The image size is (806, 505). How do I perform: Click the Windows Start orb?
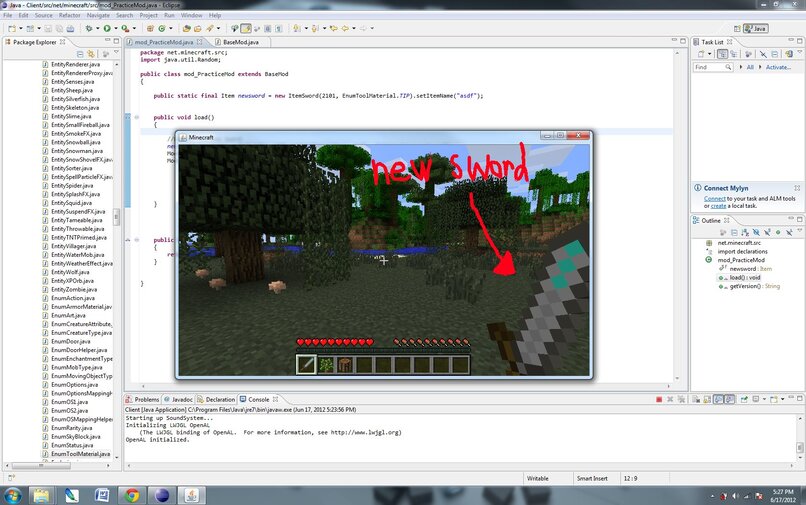14,494
